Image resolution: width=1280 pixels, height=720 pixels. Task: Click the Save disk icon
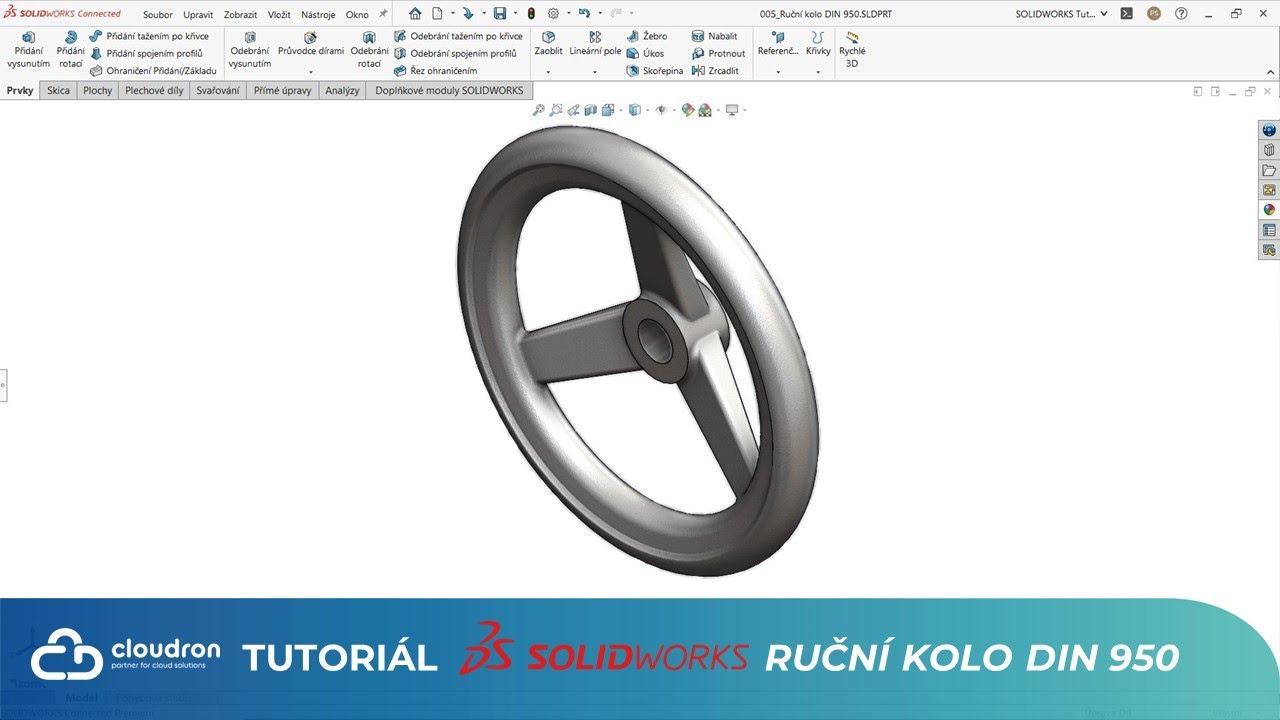pyautogui.click(x=500, y=14)
